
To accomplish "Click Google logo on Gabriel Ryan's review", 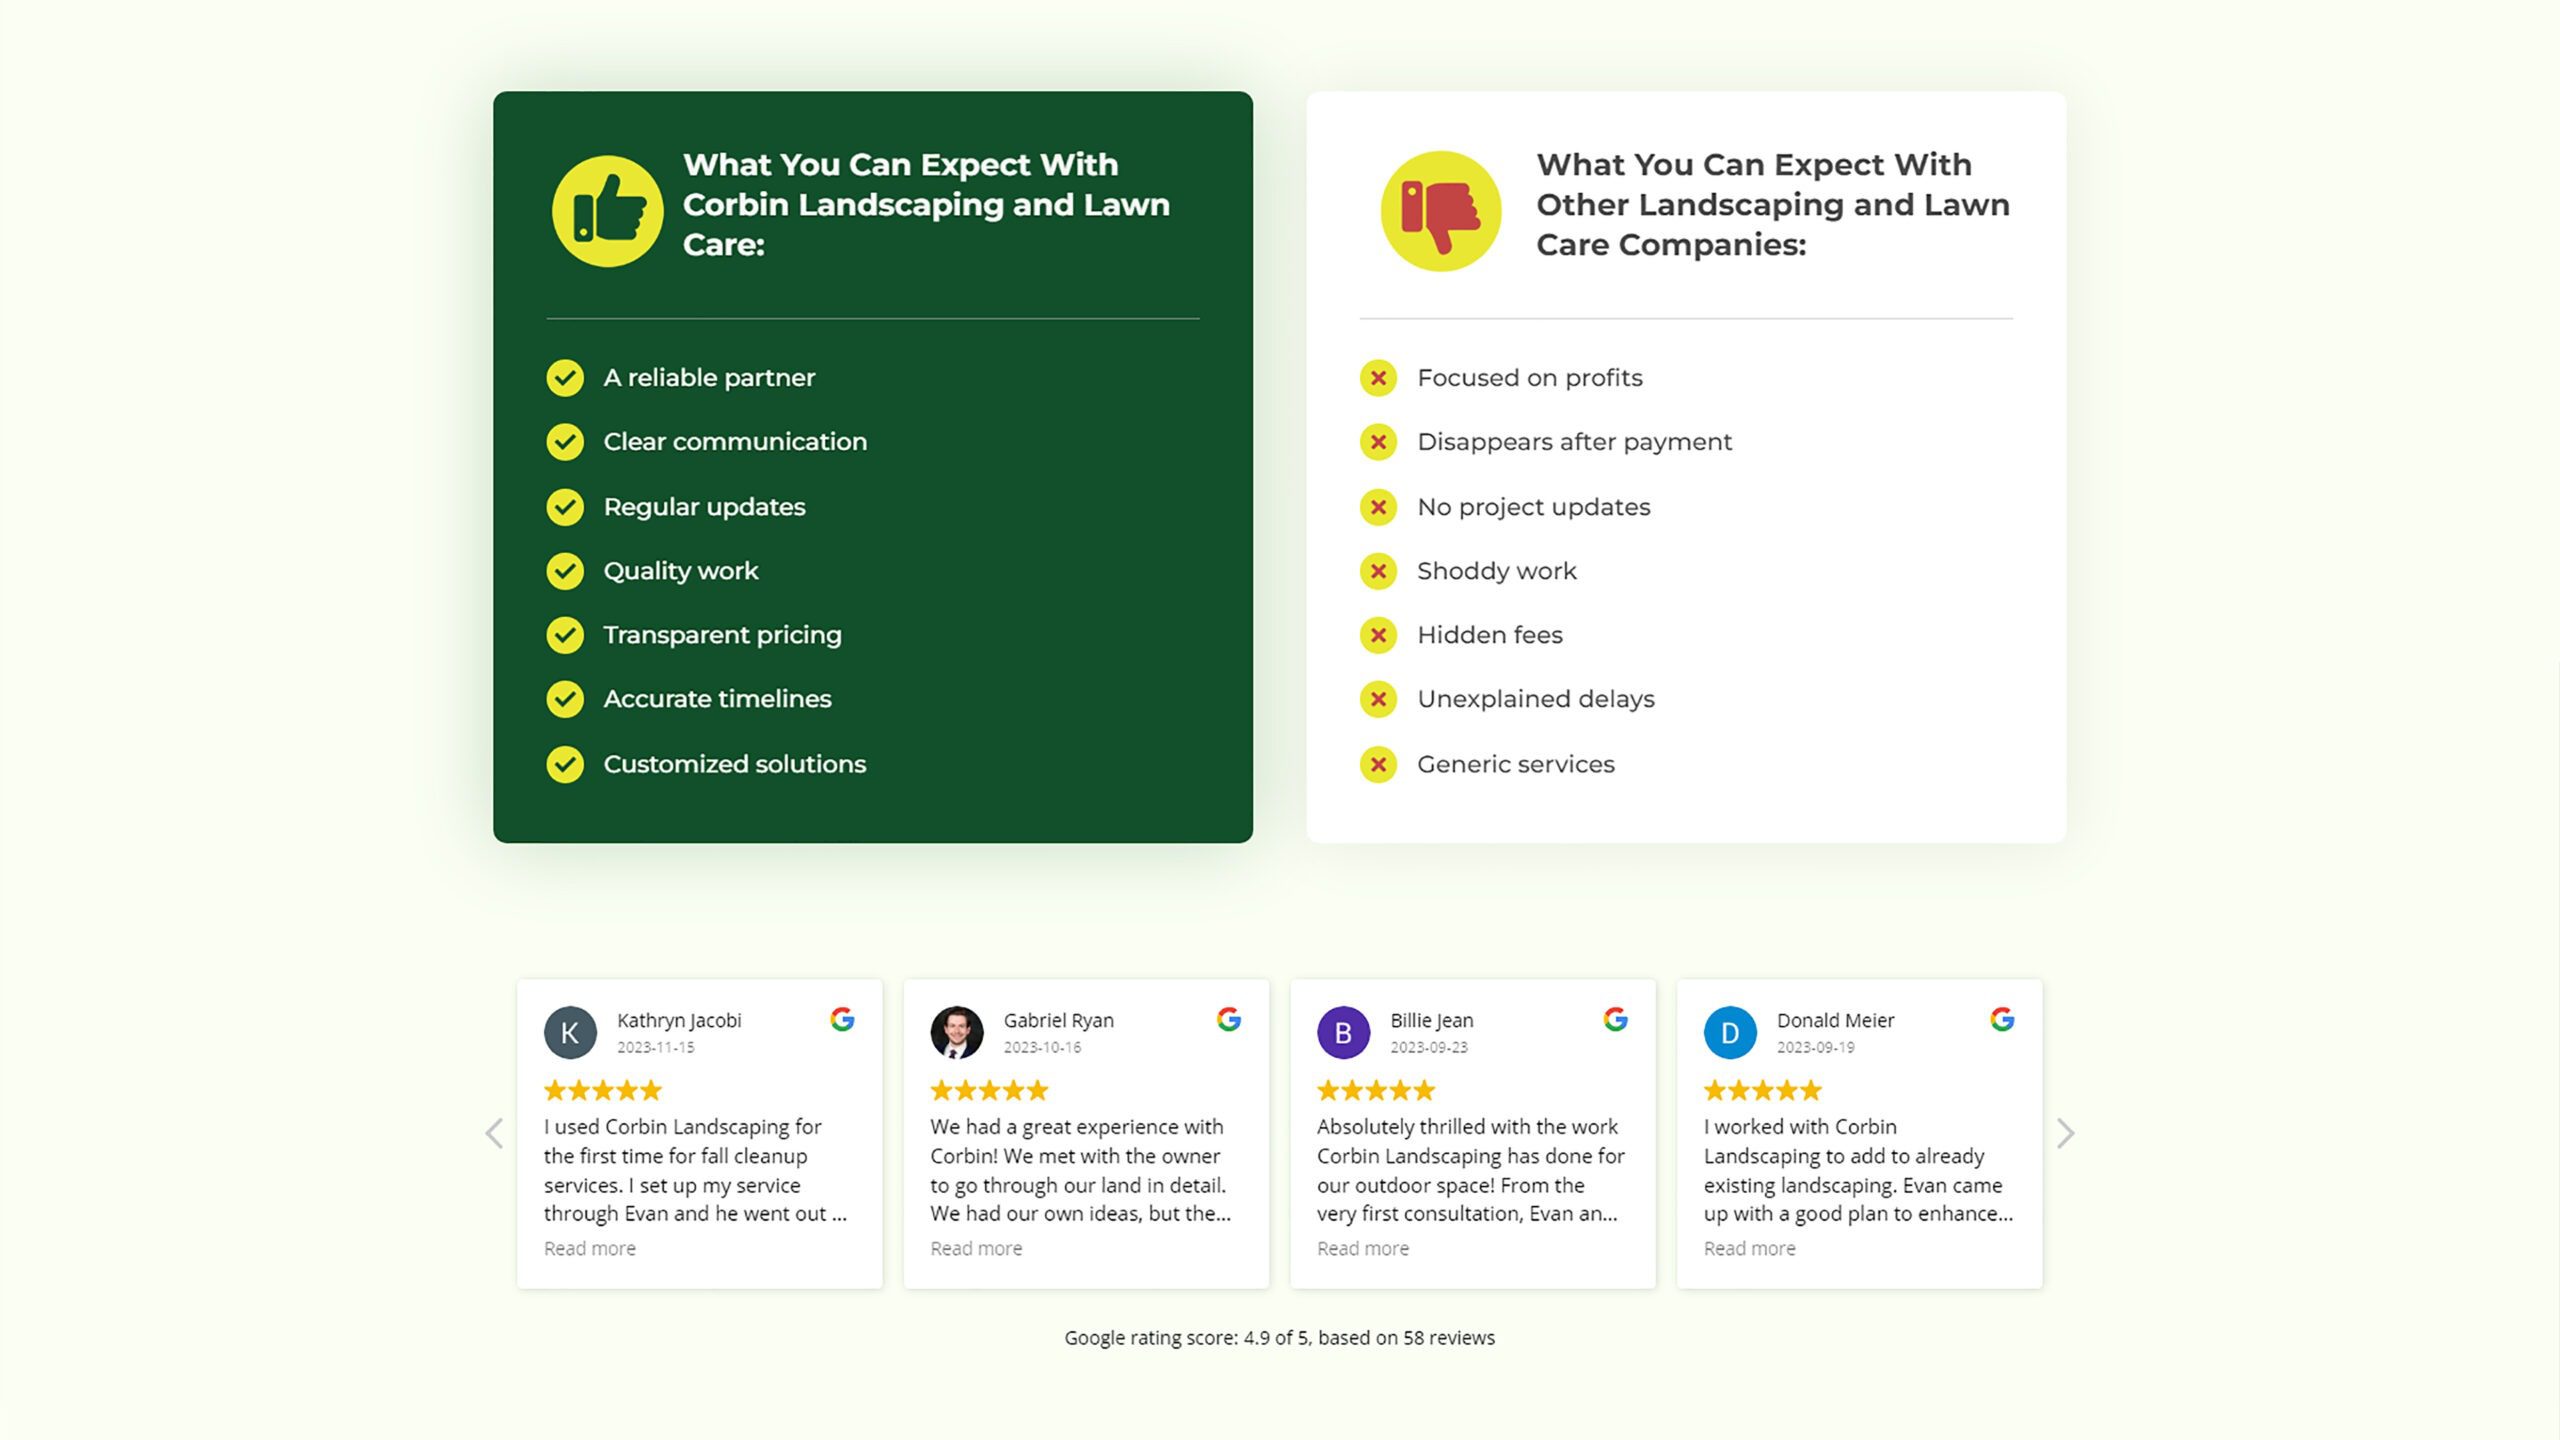I will point(1229,1019).
